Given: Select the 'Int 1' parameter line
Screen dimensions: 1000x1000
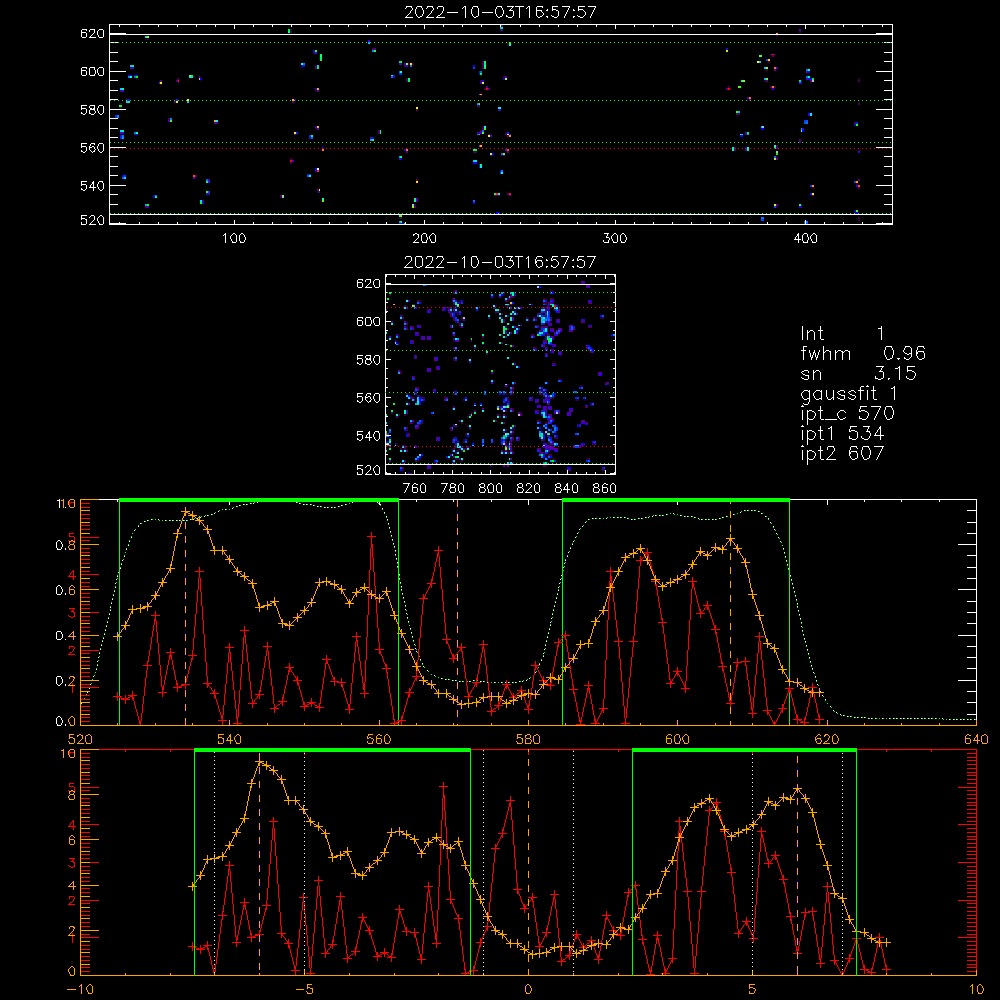Looking at the screenshot, I should pos(842,334).
